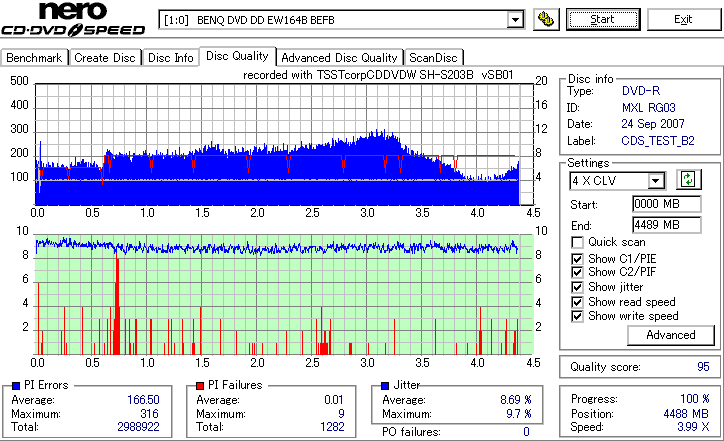
Task: Click PI Errors total 2988922
Action: pos(138,427)
